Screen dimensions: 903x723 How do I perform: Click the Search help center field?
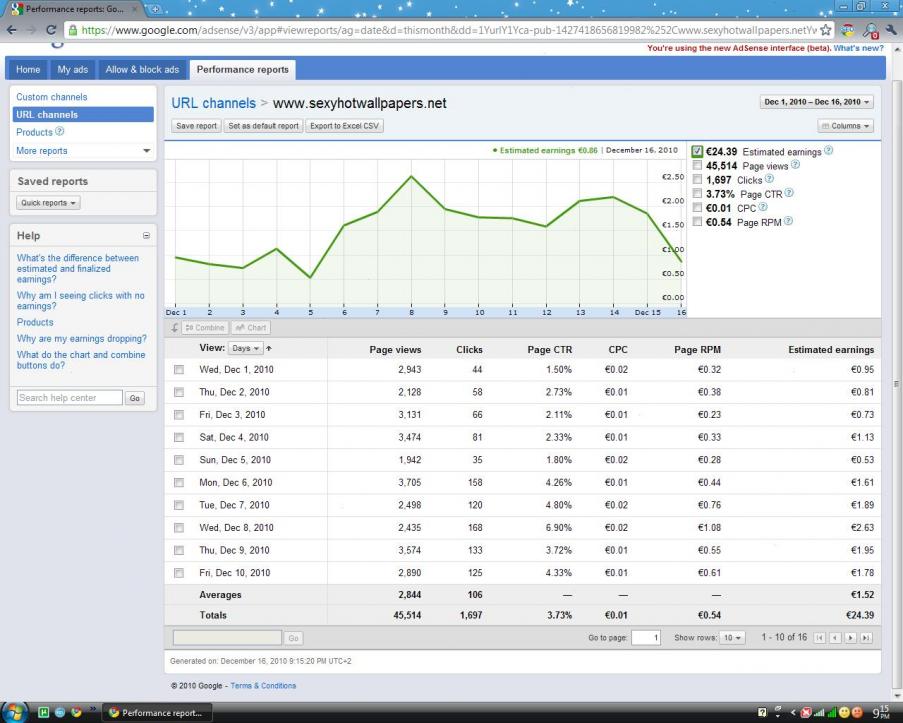pos(69,398)
